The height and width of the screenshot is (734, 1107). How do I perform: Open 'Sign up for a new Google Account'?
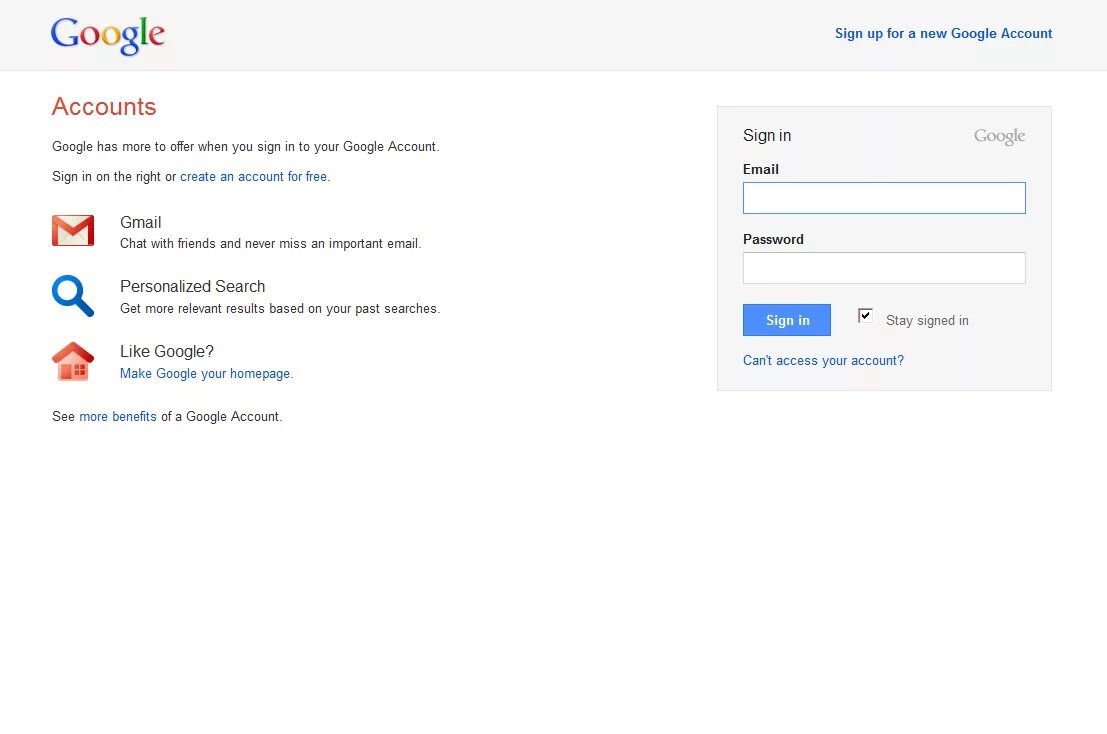[x=943, y=33]
